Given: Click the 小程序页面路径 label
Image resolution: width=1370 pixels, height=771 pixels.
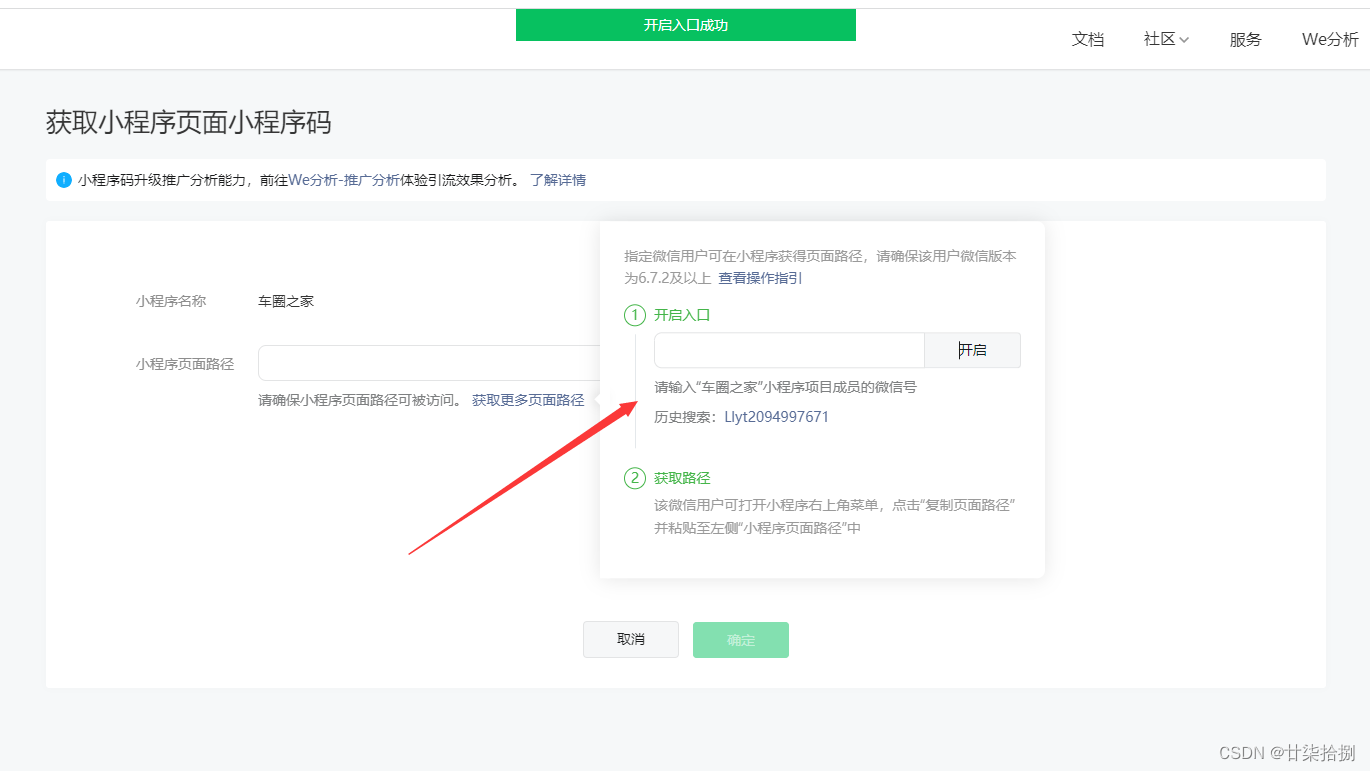Looking at the screenshot, I should point(185,364).
